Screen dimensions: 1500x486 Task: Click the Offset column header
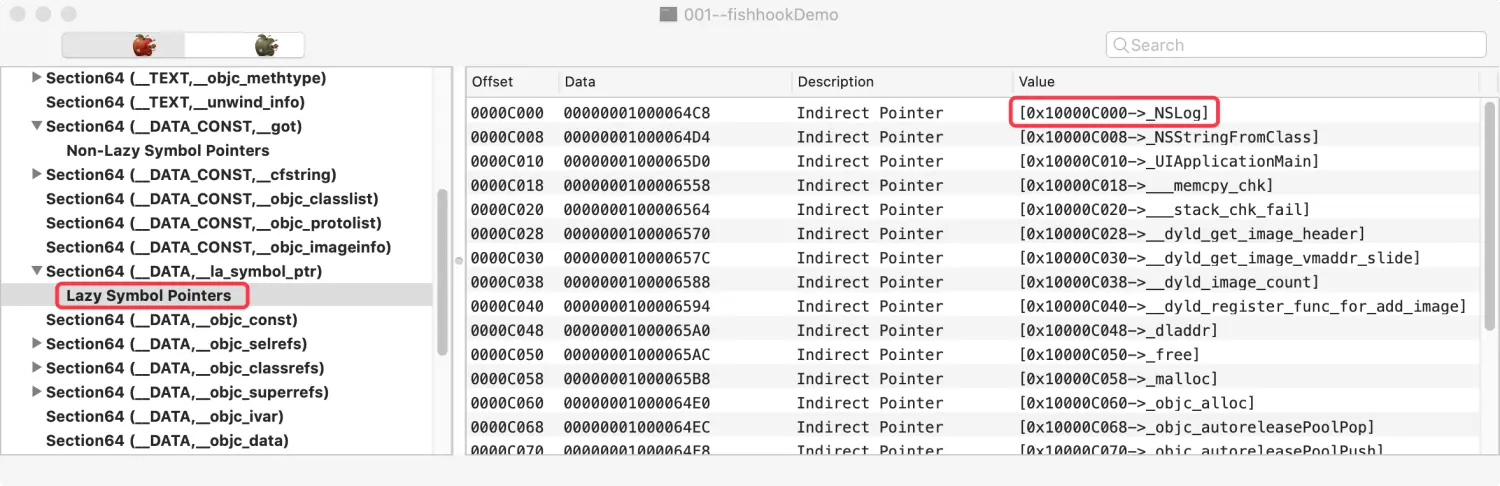(492, 82)
